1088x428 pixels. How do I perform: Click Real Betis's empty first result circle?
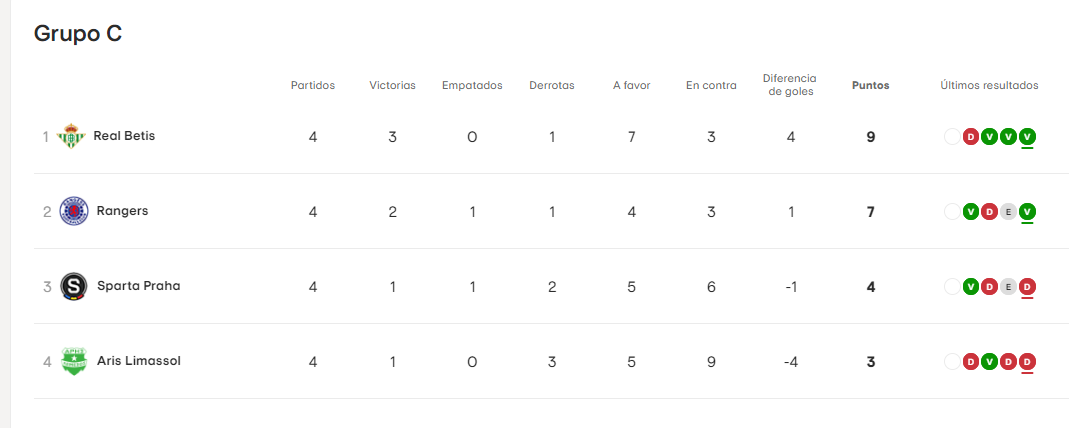(952, 137)
